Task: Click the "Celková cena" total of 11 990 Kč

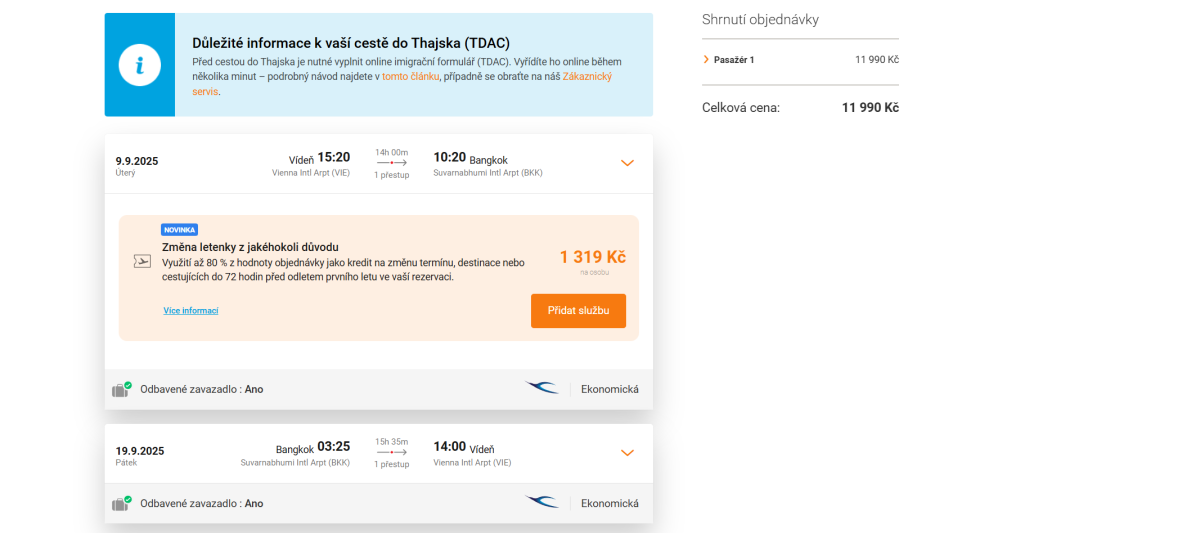Action: pos(870,108)
